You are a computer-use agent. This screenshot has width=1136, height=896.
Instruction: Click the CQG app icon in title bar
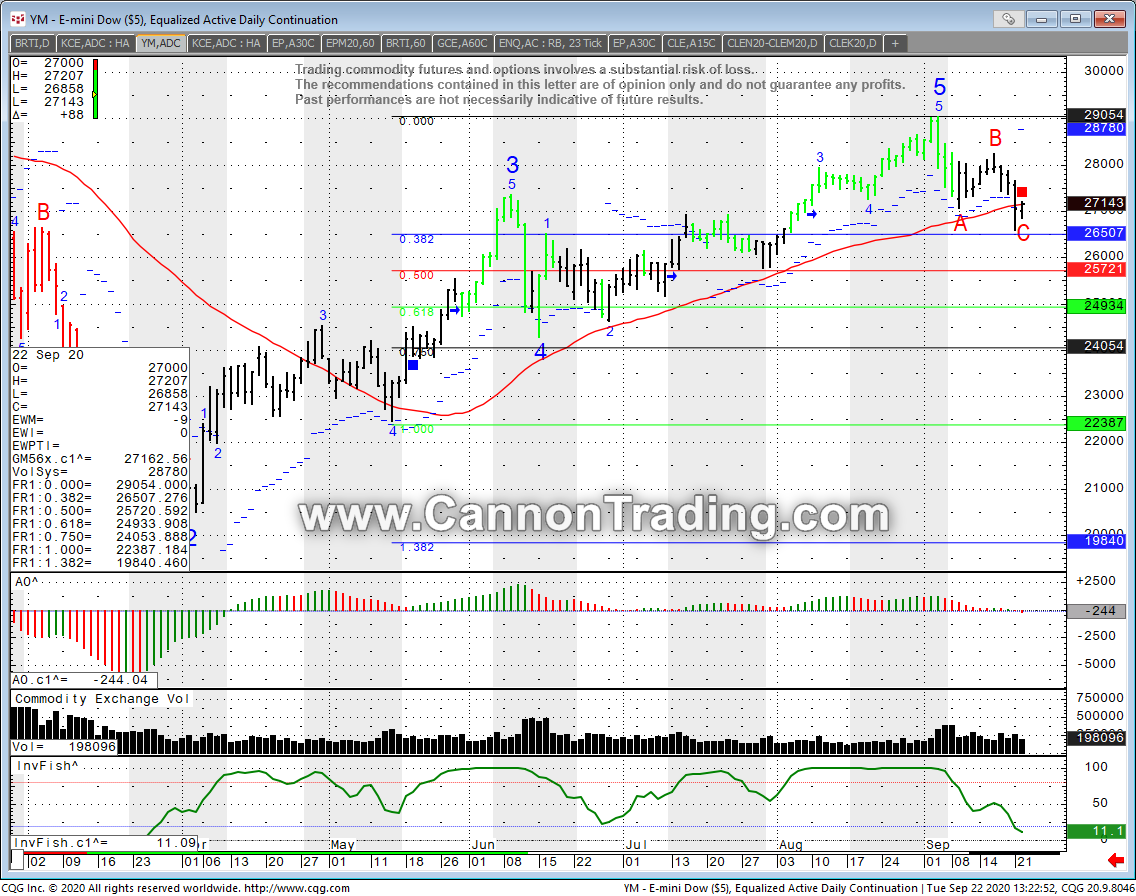point(17,19)
